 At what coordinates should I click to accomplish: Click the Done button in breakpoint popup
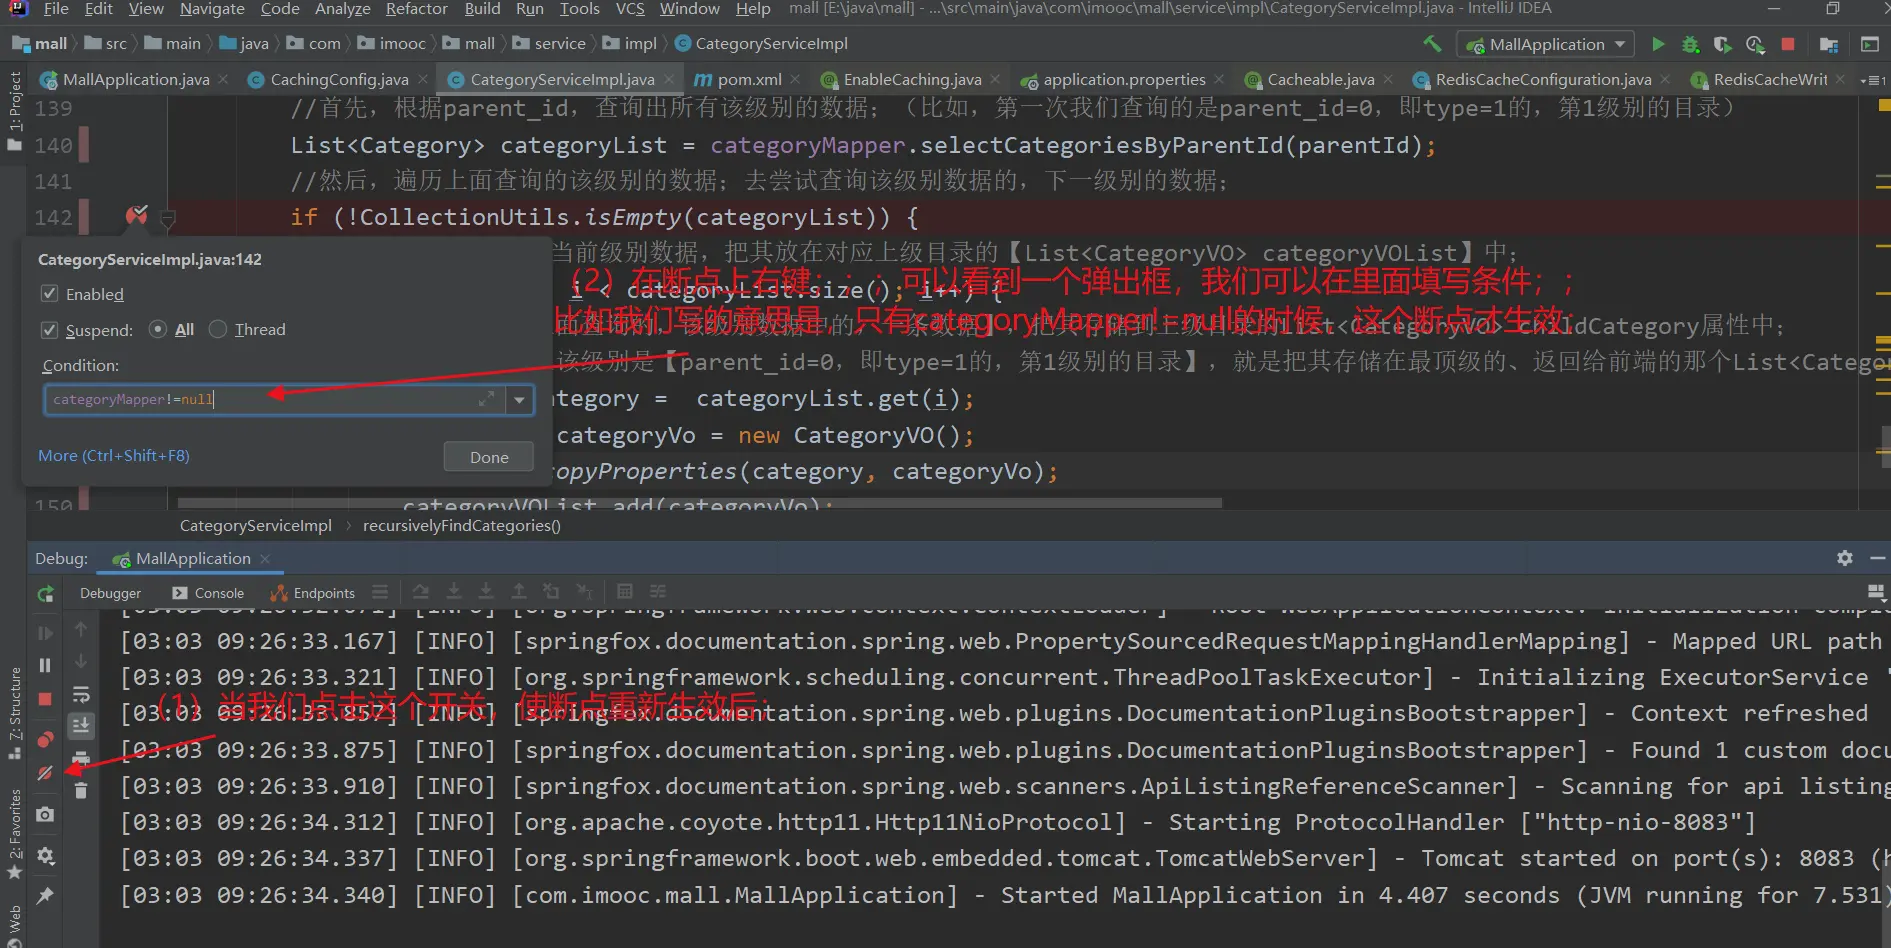point(488,457)
